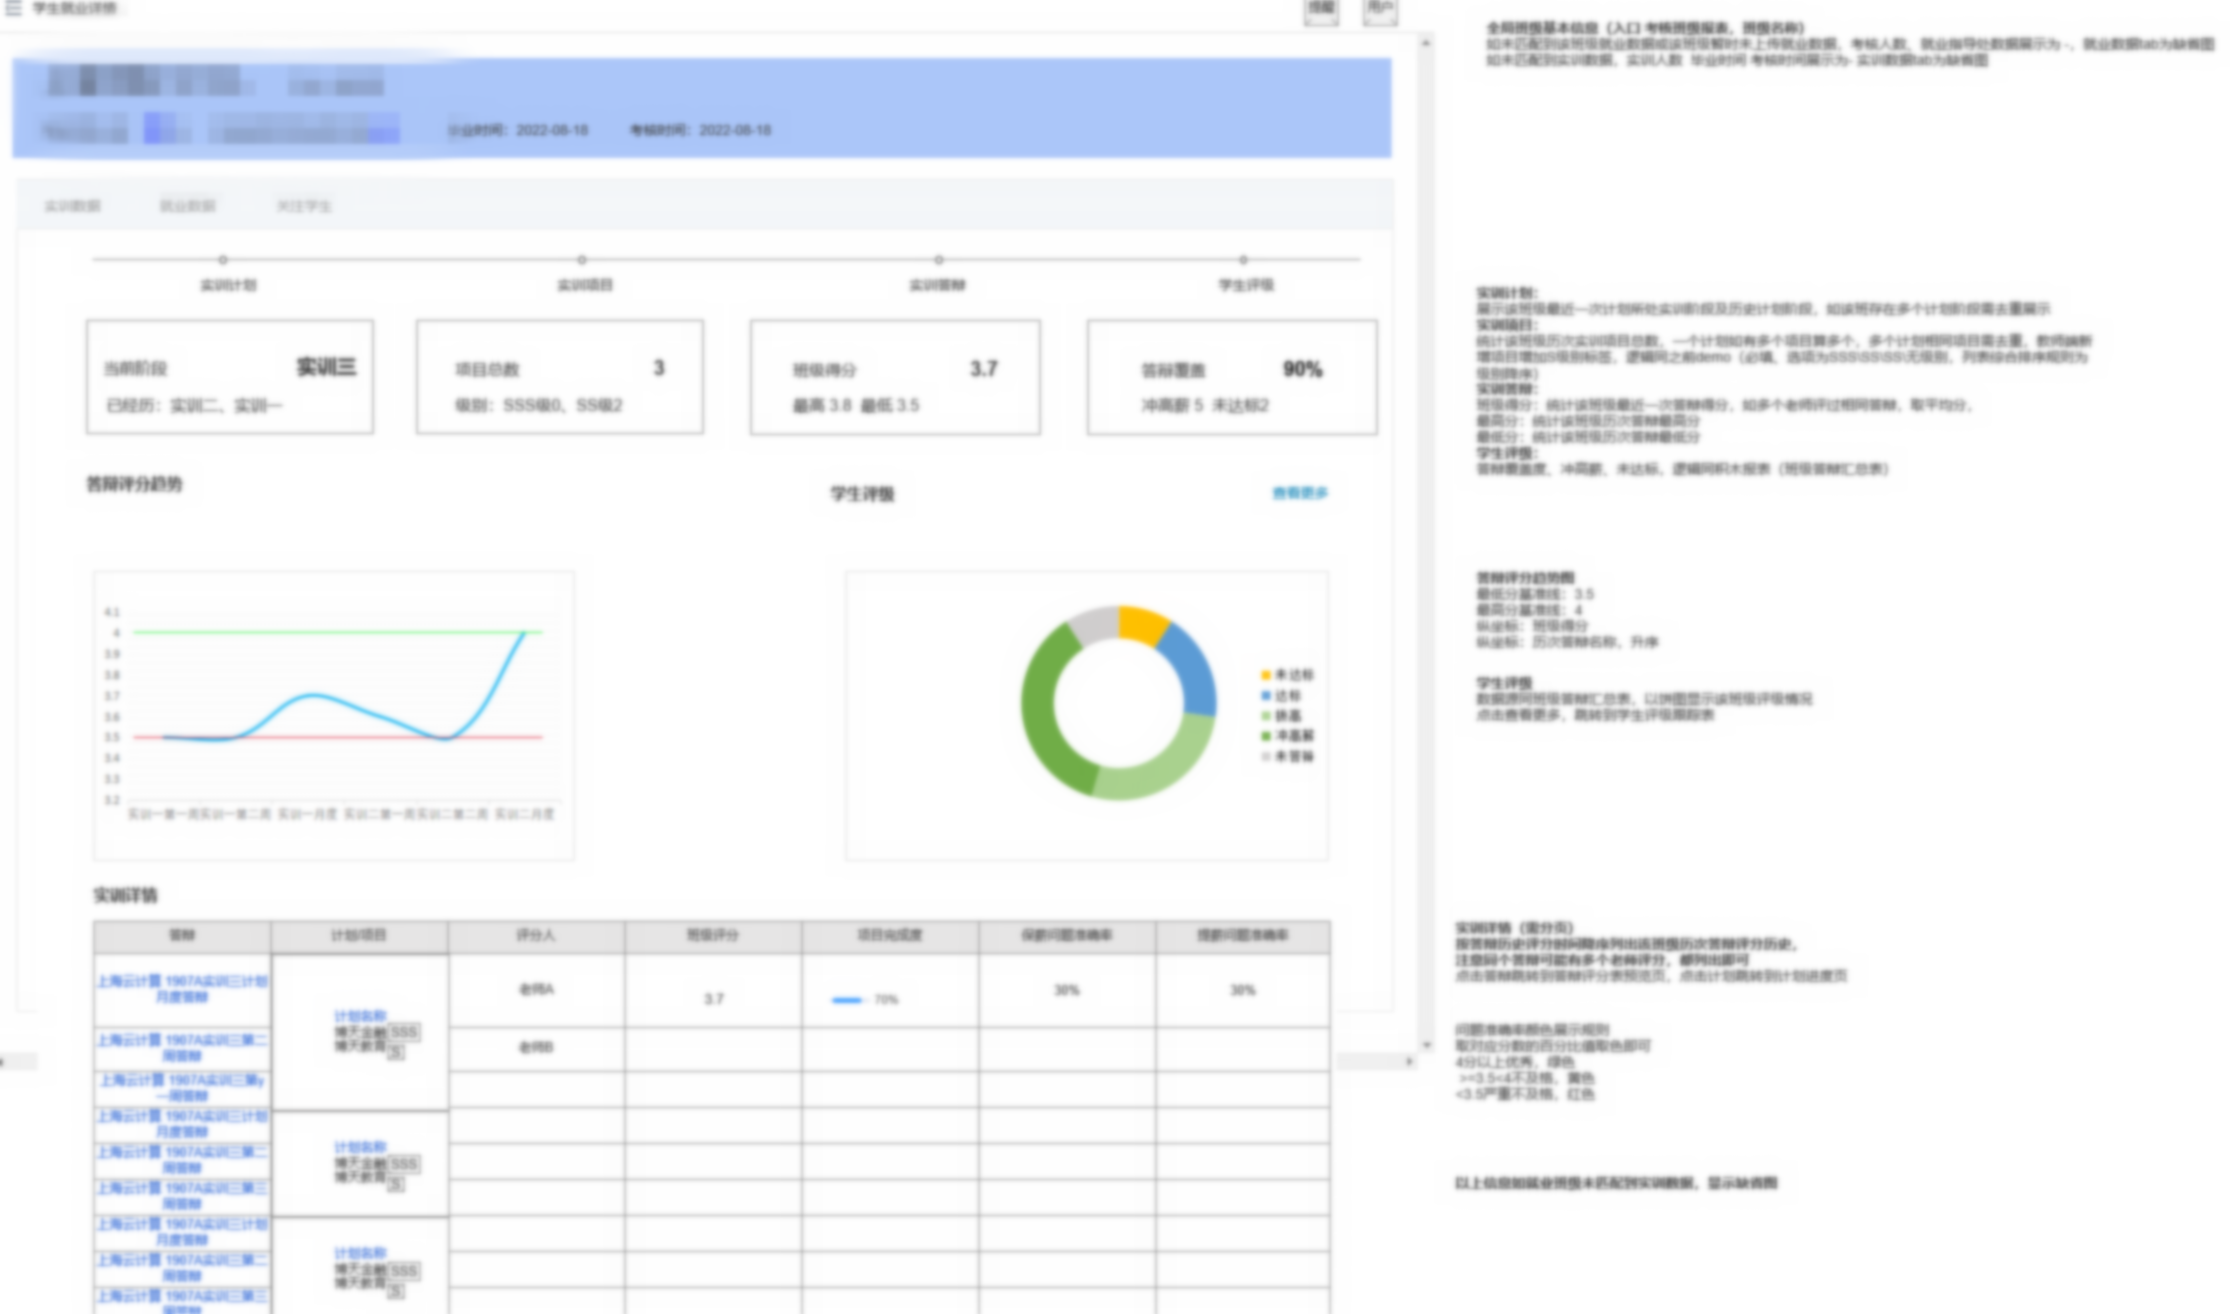
Task: Click the 项目总数 3 summary card
Action: click(560, 377)
